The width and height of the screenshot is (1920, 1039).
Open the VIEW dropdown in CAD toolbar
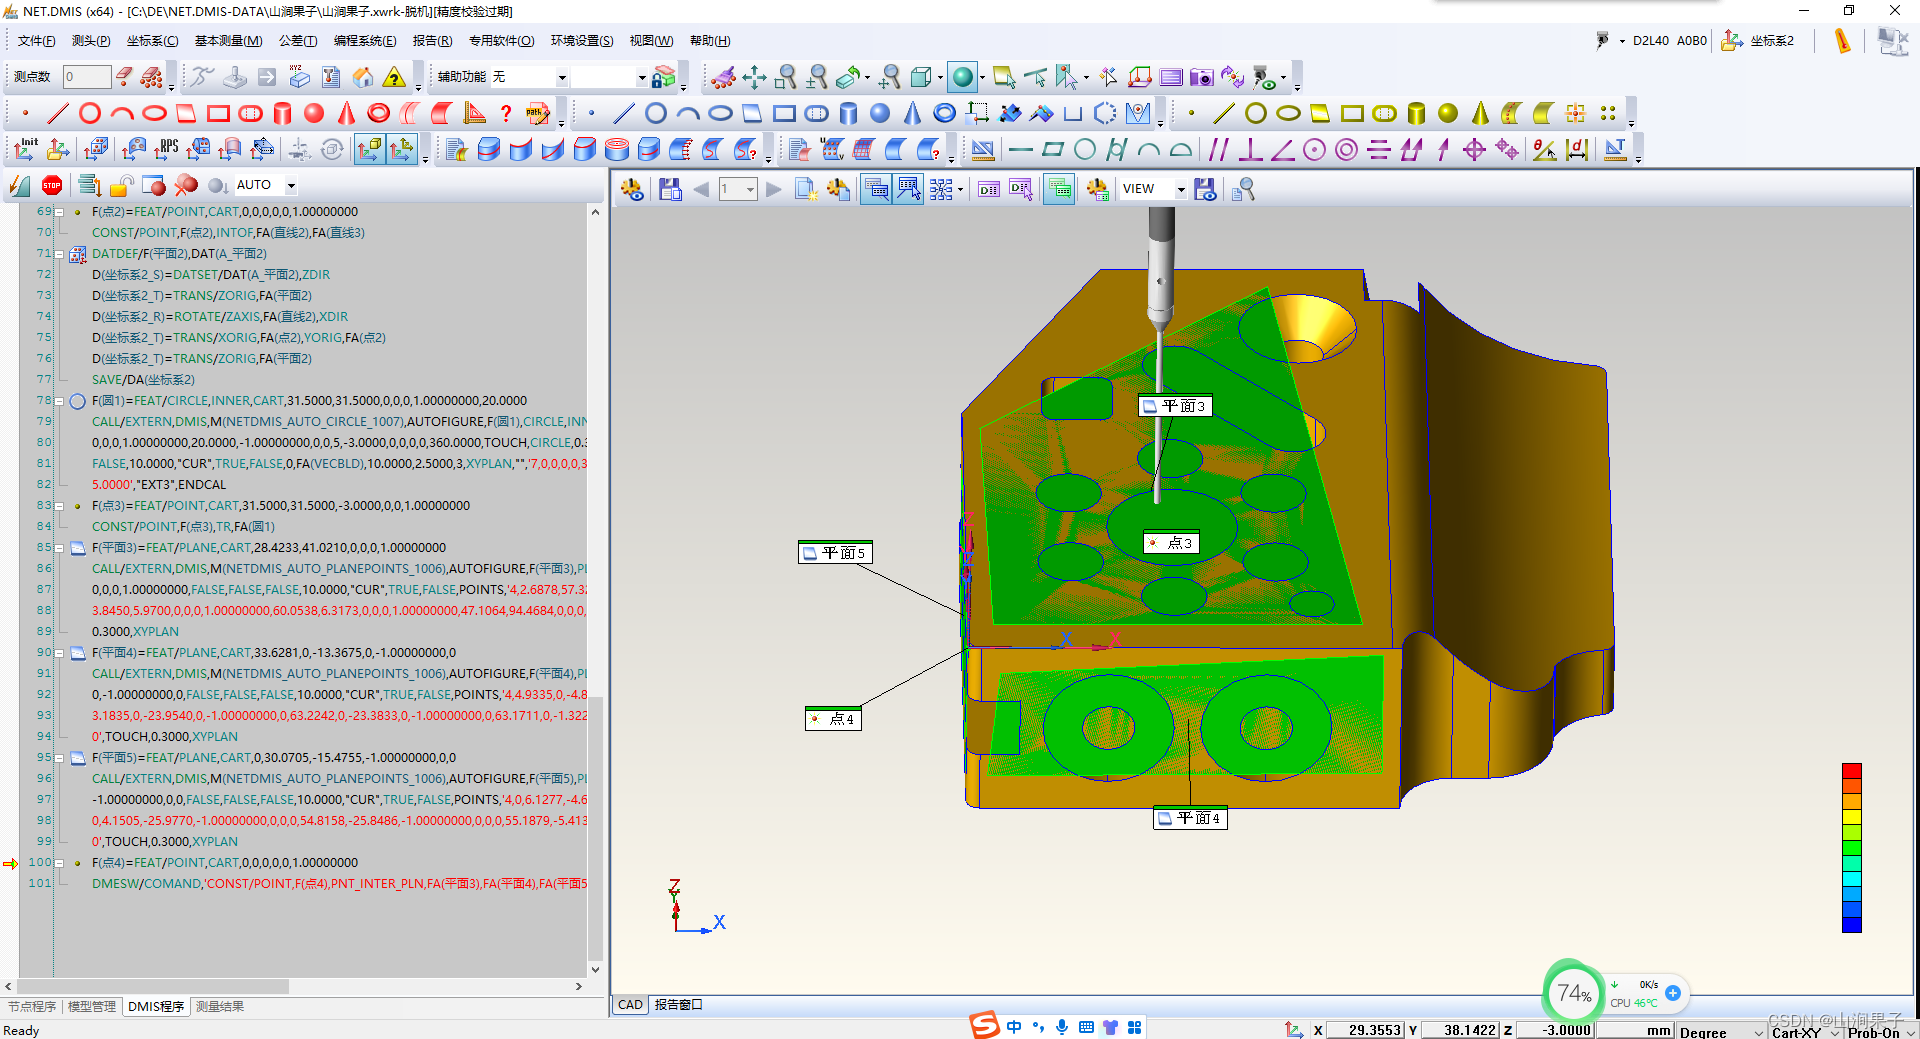[1181, 189]
